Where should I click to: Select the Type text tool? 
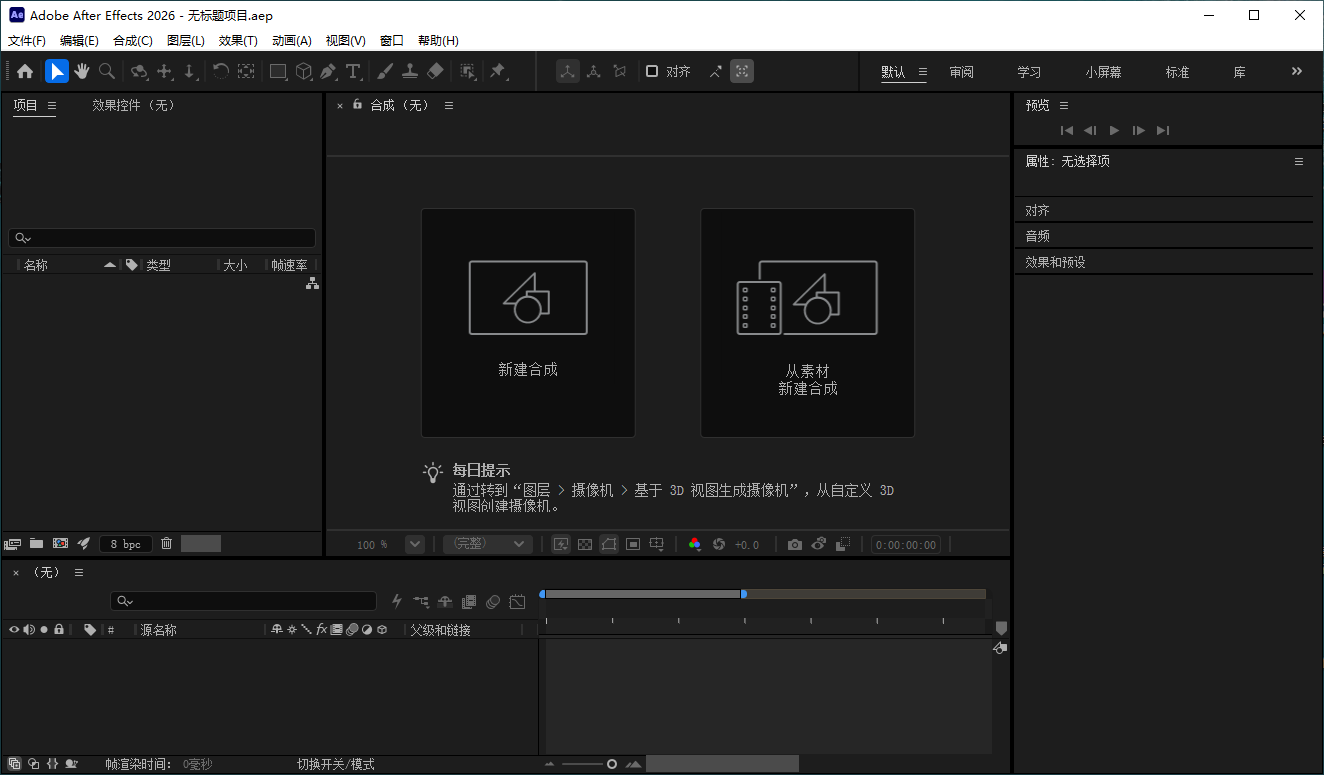pyautogui.click(x=353, y=71)
